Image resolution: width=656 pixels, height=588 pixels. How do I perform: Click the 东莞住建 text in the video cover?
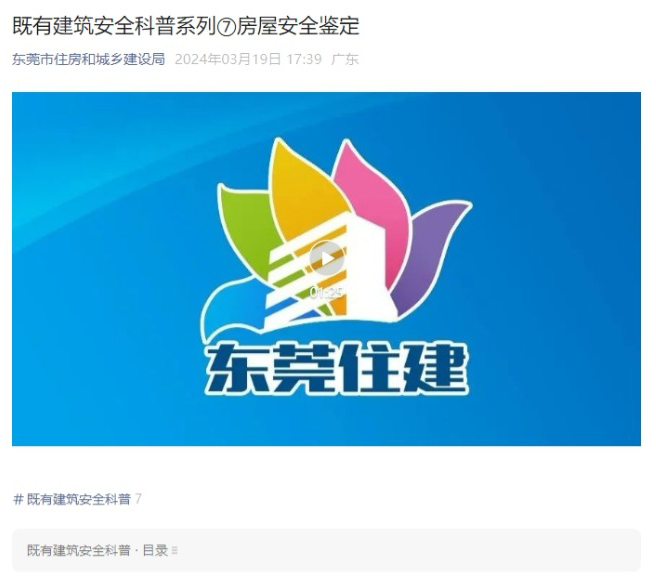337,368
